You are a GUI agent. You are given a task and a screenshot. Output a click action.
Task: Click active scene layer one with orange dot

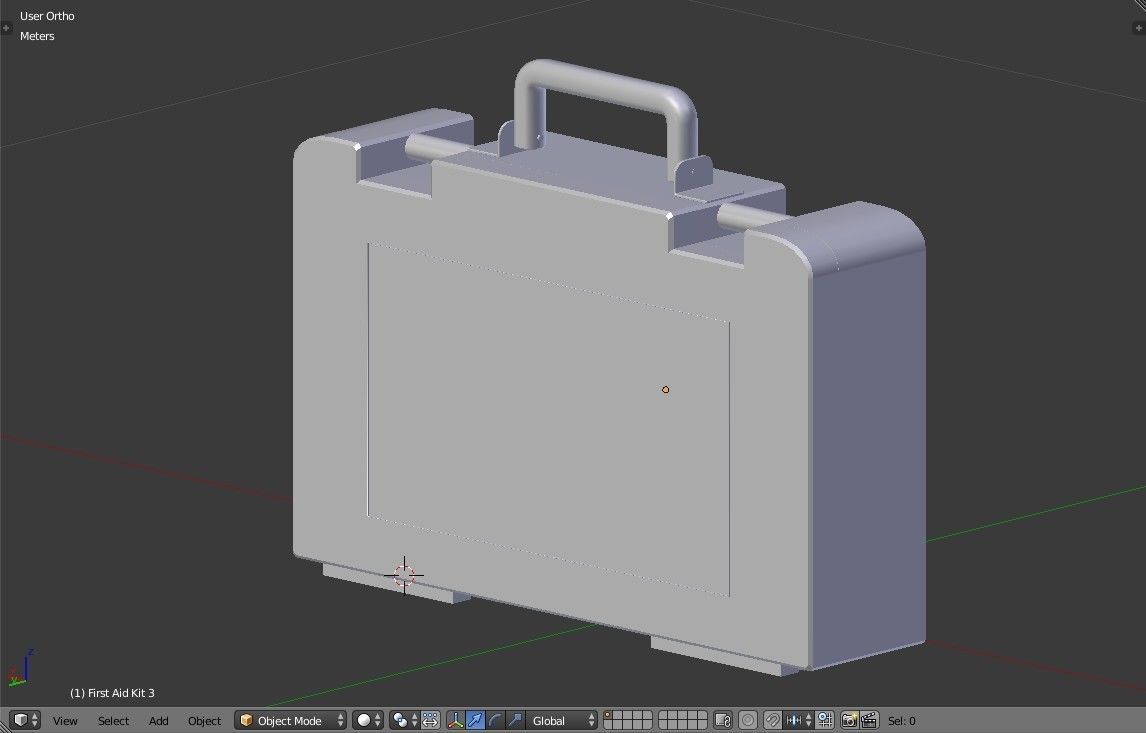point(608,716)
